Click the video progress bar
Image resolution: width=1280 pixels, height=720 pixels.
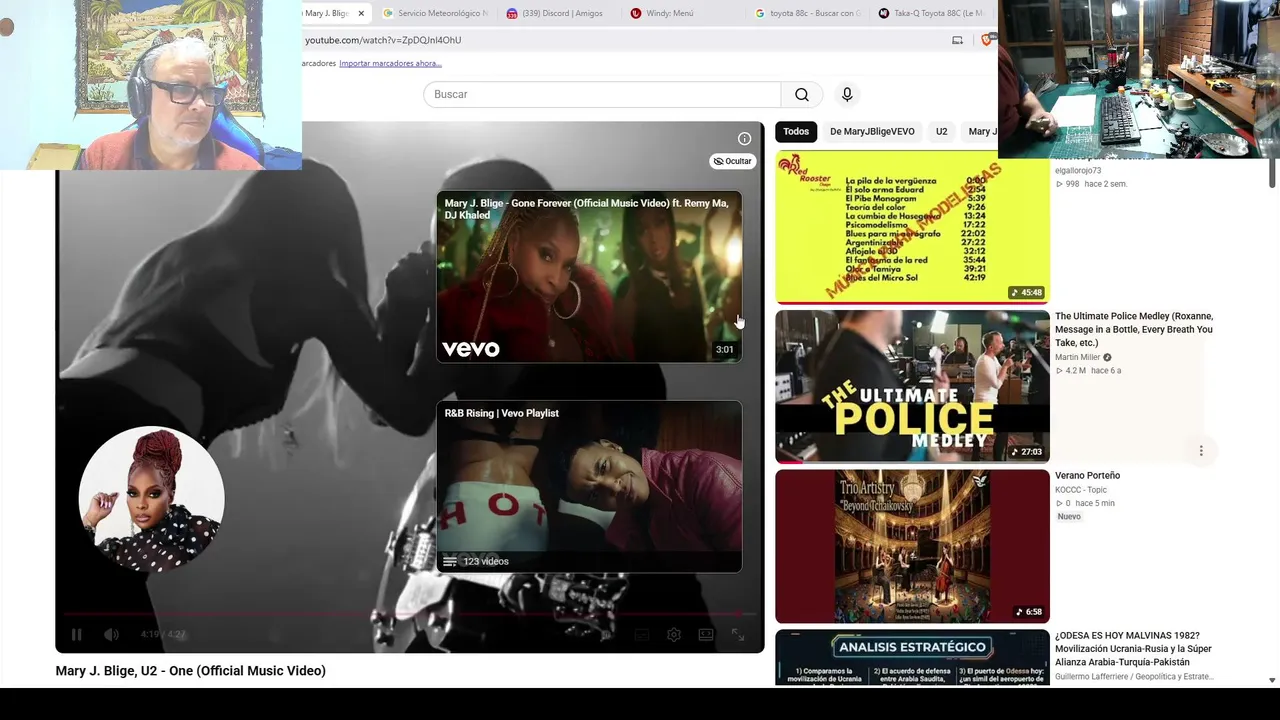(x=410, y=614)
